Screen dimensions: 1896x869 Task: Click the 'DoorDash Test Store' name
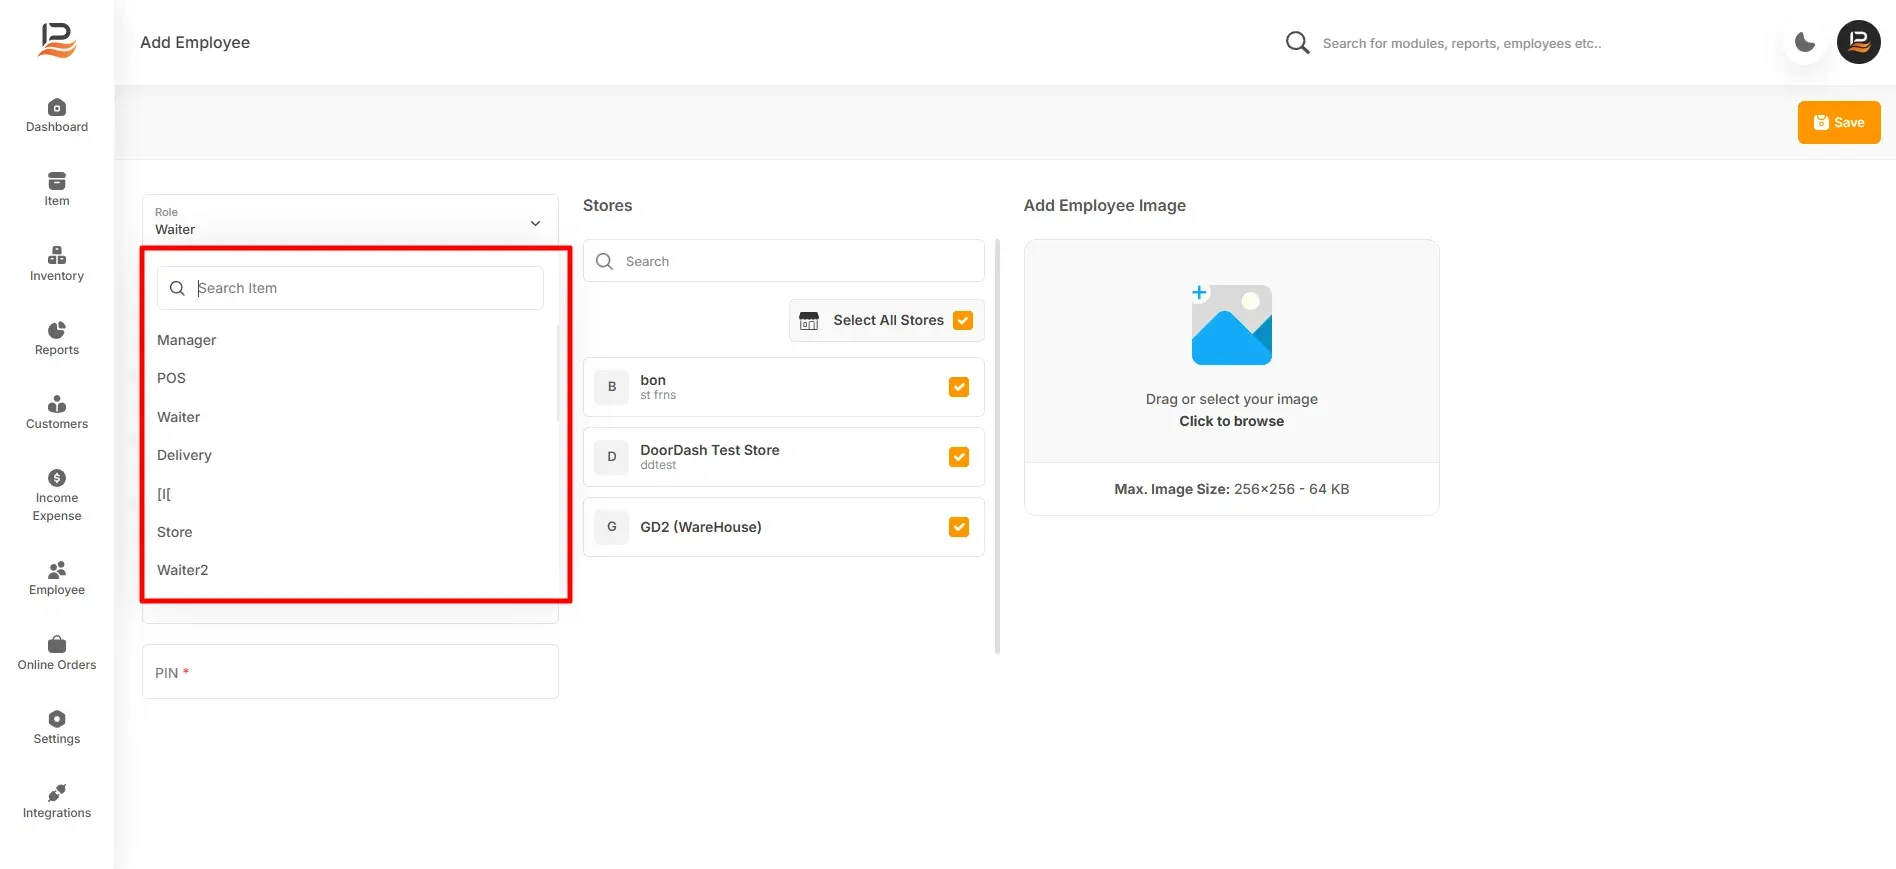[x=709, y=450]
